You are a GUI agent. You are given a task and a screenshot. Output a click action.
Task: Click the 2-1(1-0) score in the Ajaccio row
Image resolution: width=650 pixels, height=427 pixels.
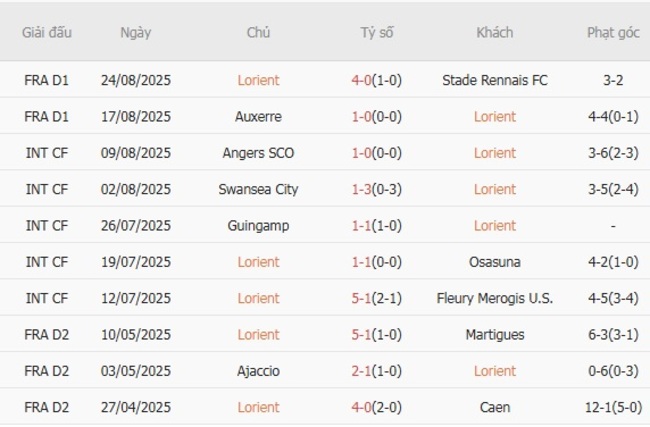(x=377, y=371)
